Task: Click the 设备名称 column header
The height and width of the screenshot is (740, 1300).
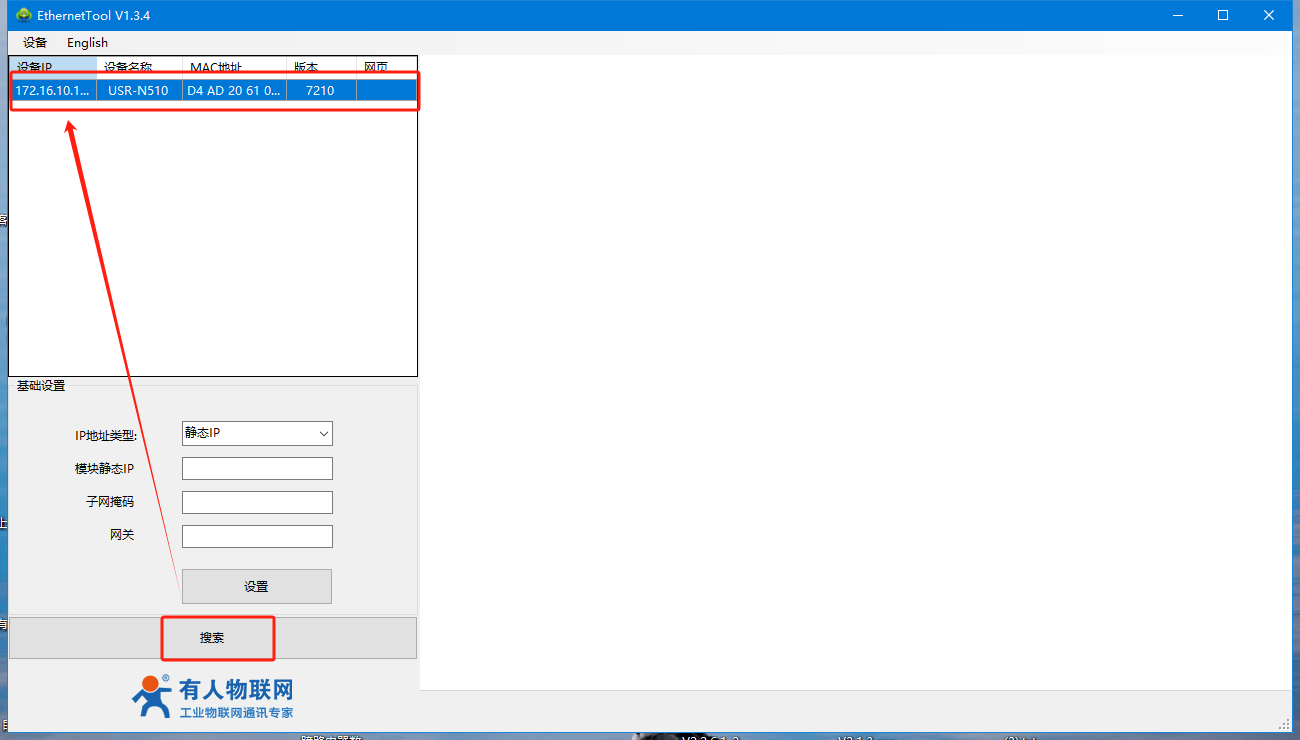Action: 140,66
